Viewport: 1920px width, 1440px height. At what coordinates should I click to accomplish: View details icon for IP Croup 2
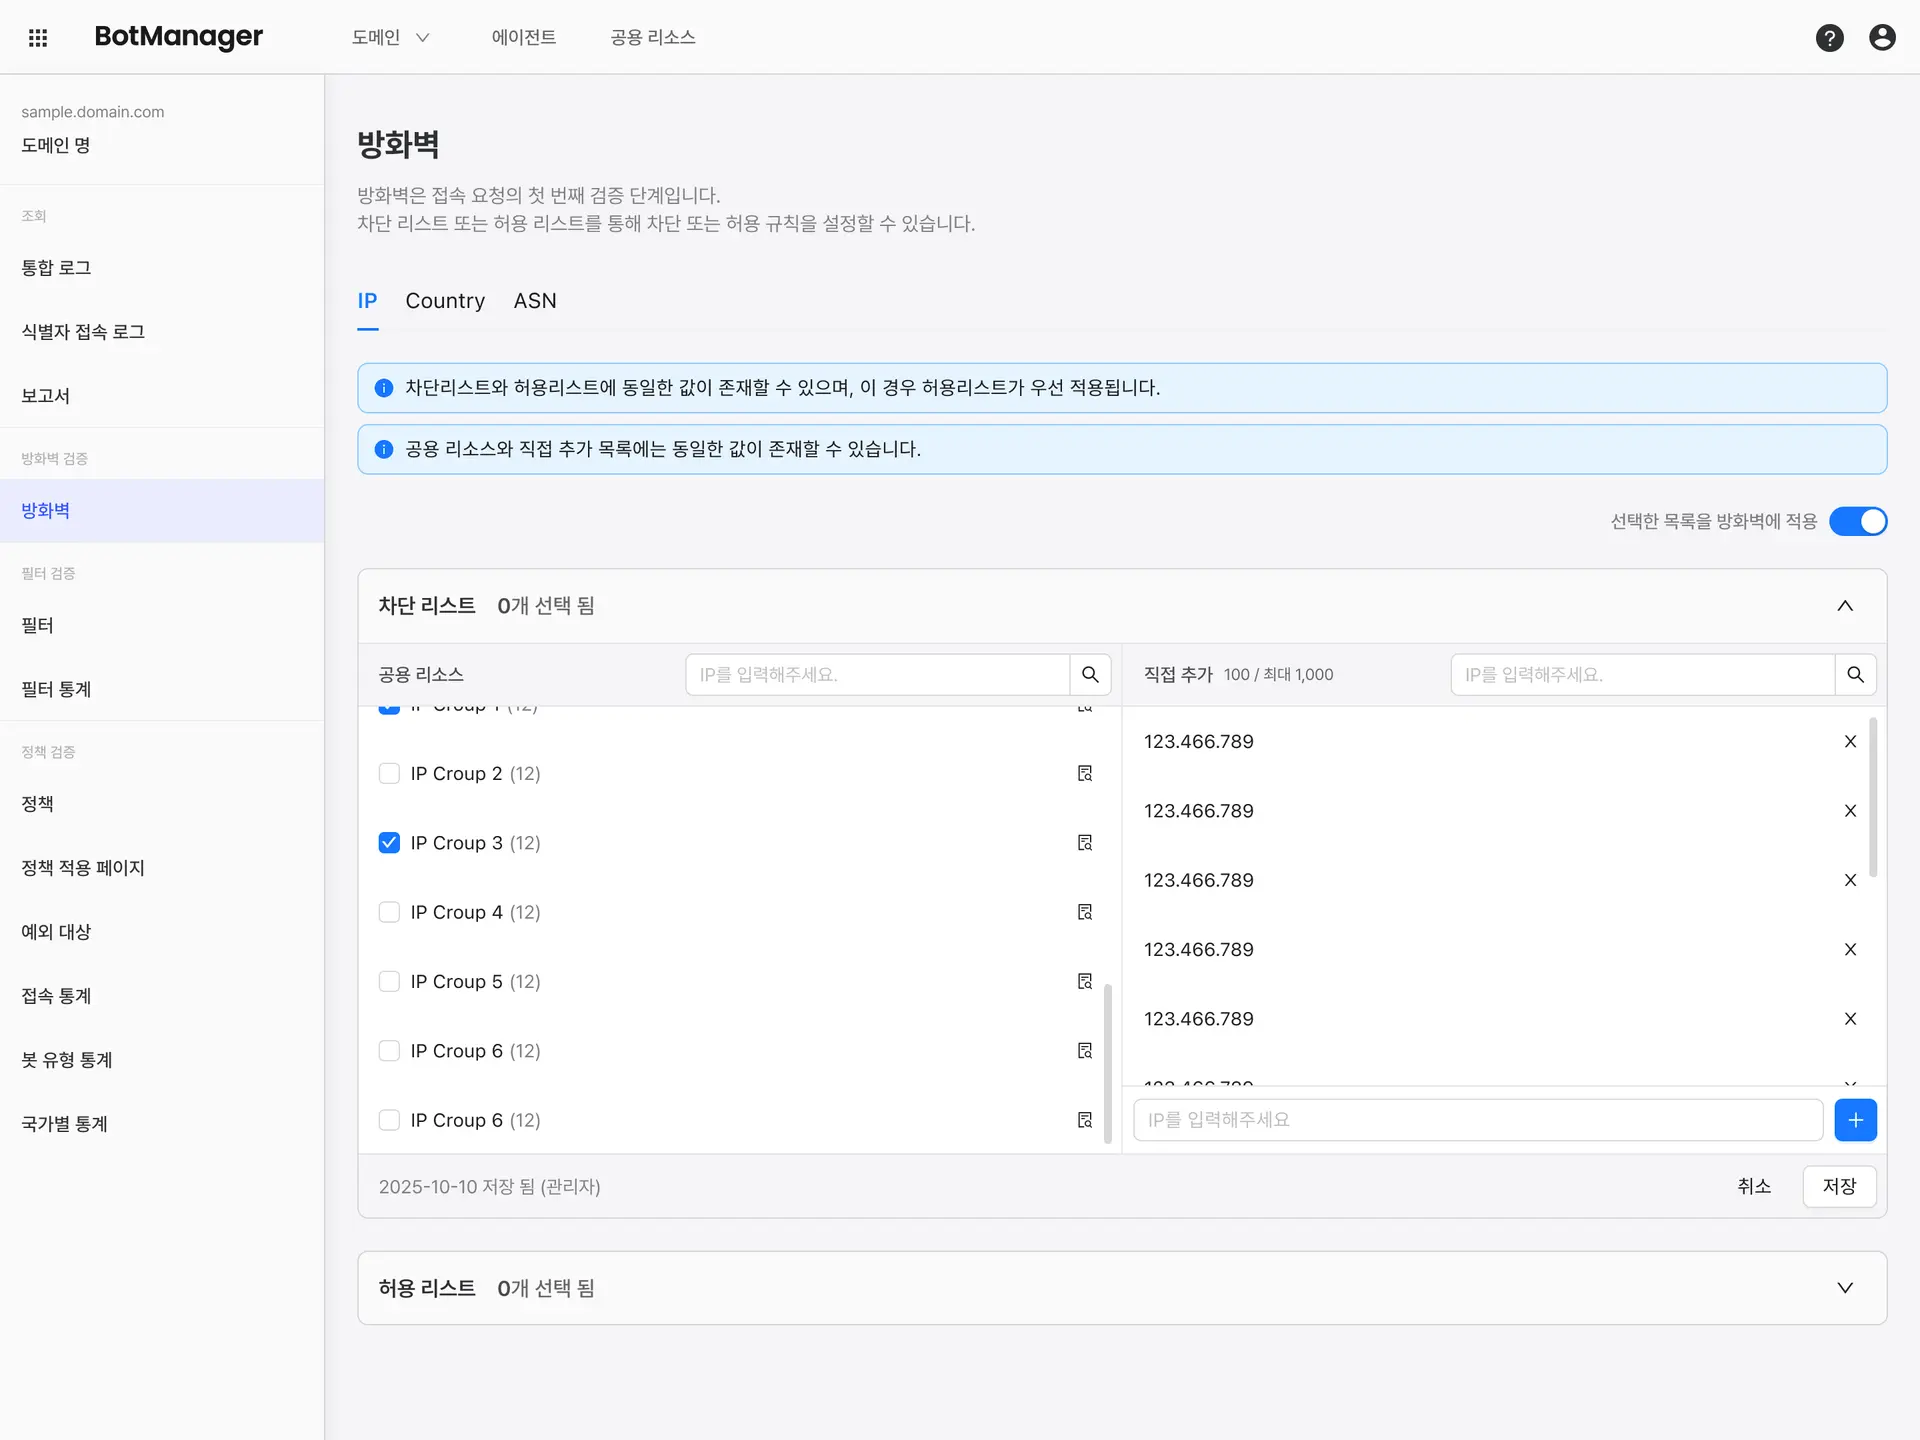(1085, 774)
